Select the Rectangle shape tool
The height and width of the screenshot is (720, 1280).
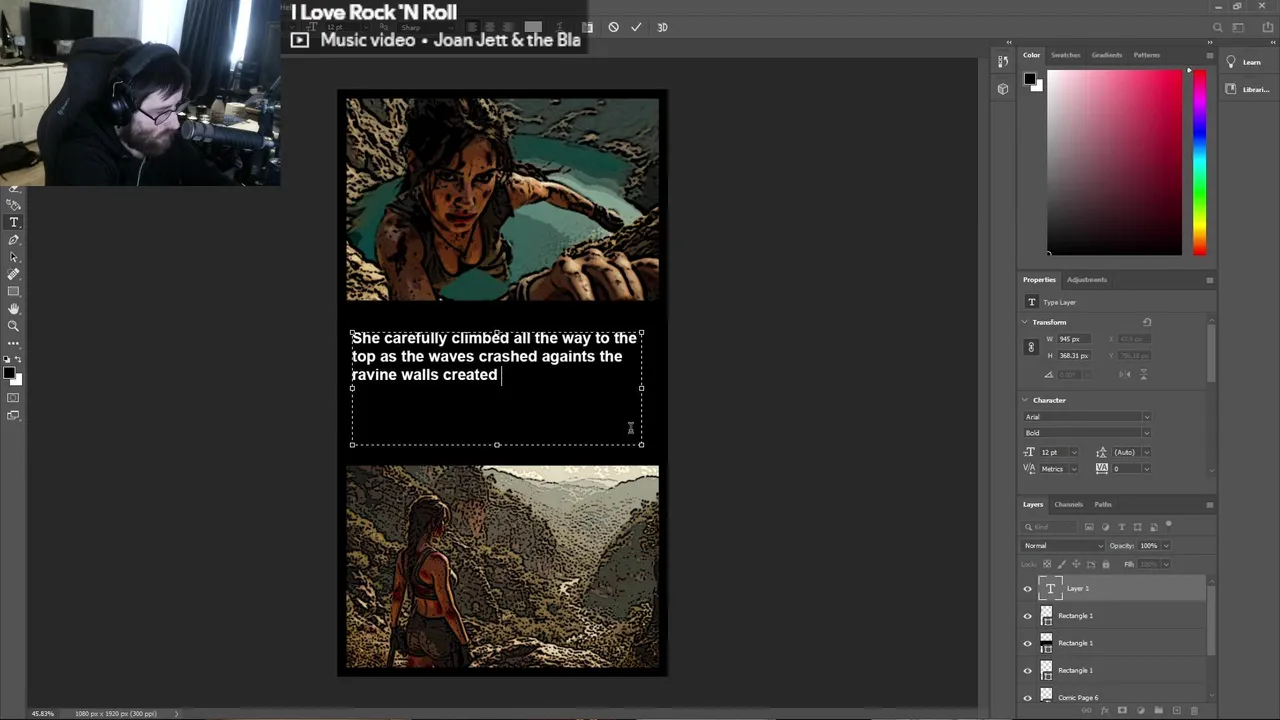coord(14,291)
